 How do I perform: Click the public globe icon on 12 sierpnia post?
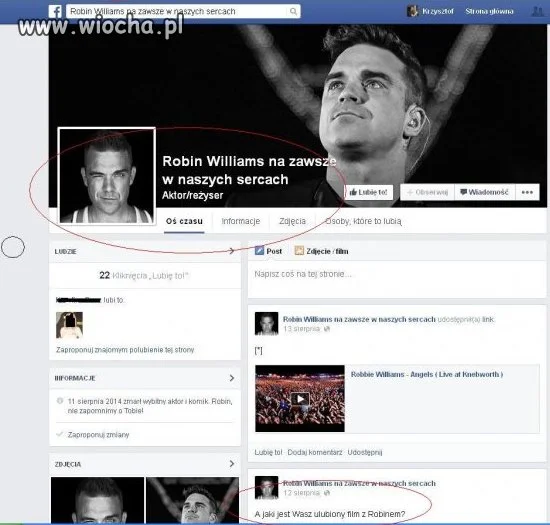click(x=327, y=493)
